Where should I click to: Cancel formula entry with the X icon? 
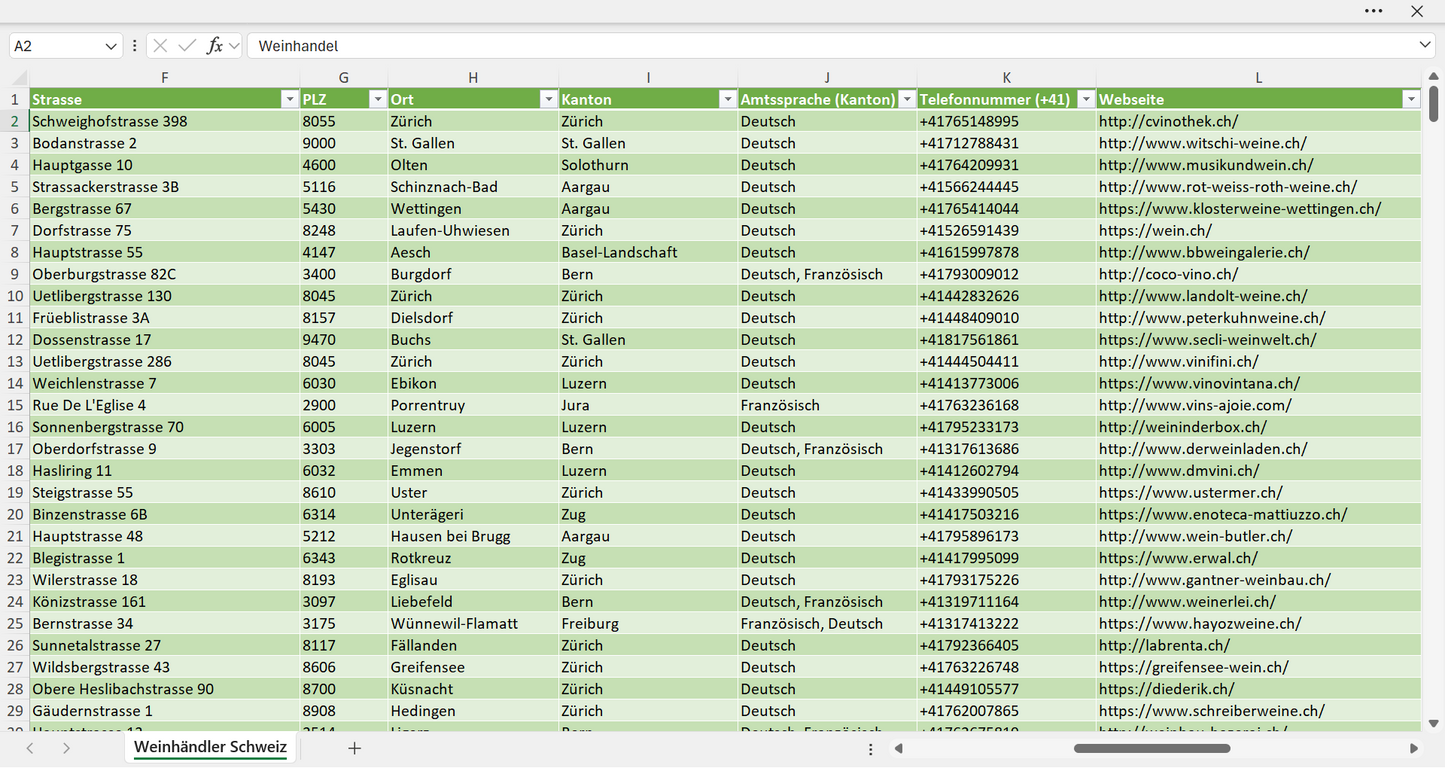pos(160,46)
